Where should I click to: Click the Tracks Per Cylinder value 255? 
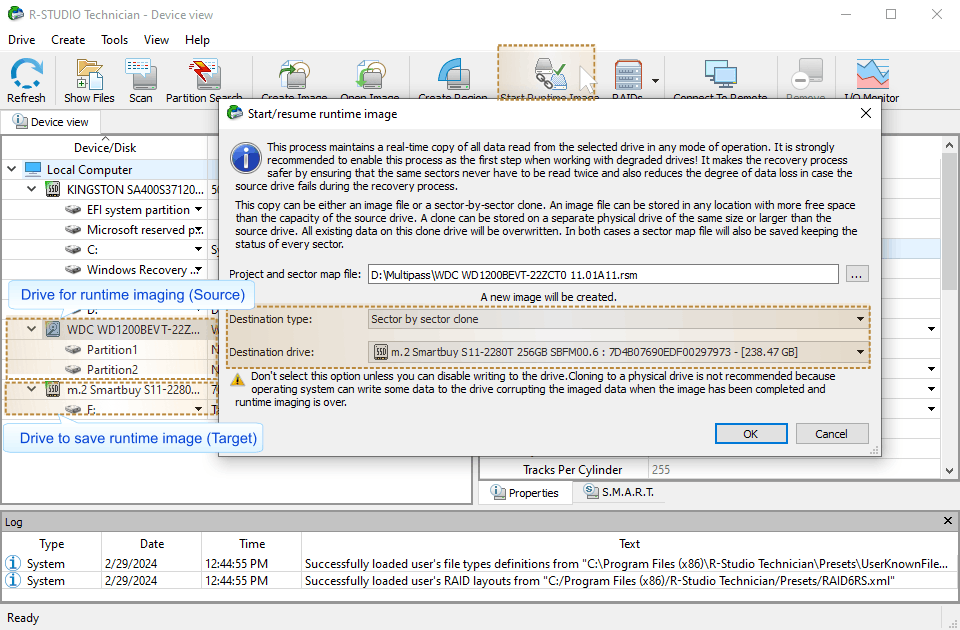[x=661, y=470]
